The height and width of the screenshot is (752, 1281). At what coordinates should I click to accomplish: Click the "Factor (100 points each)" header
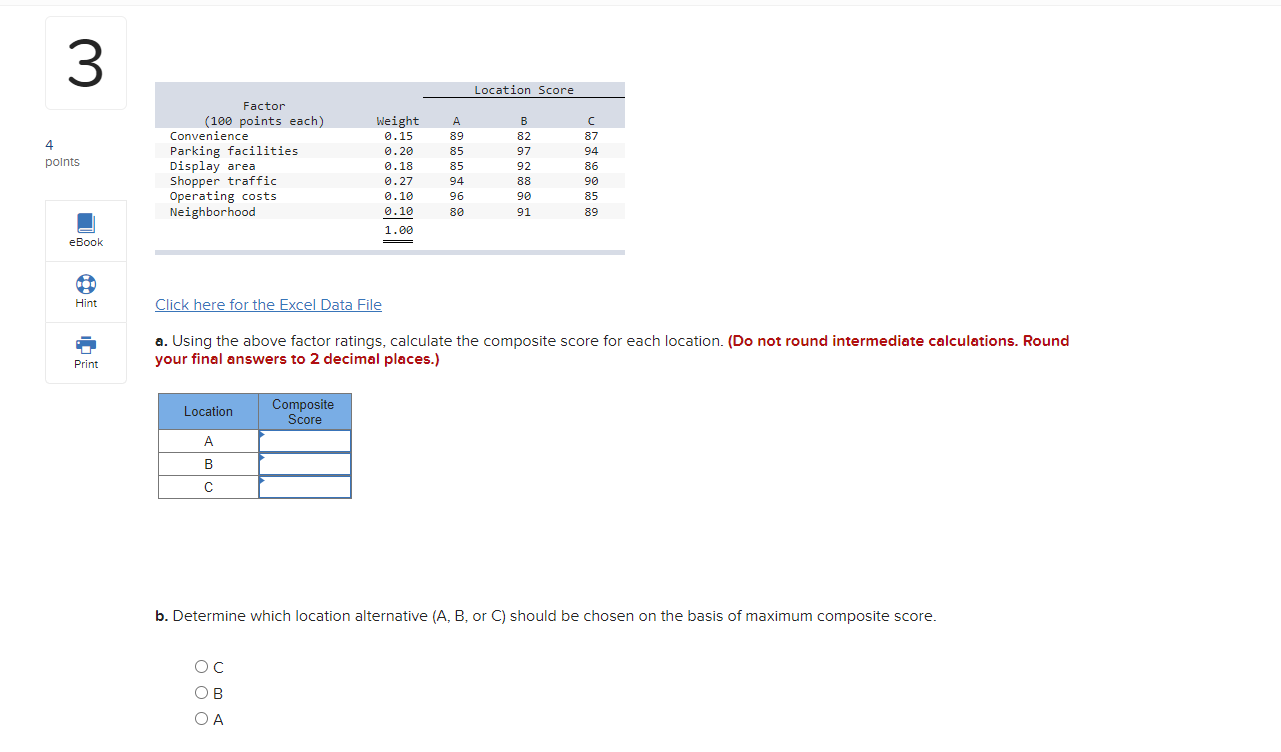point(264,114)
